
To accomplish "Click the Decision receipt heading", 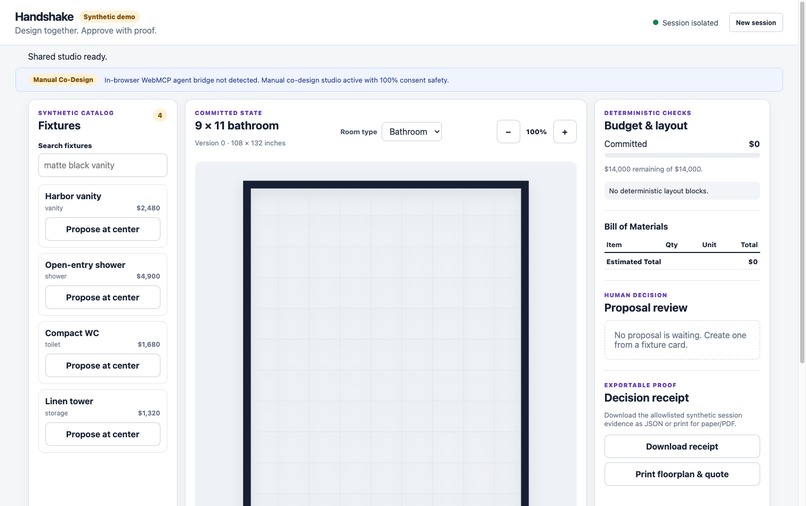I will [x=646, y=398].
